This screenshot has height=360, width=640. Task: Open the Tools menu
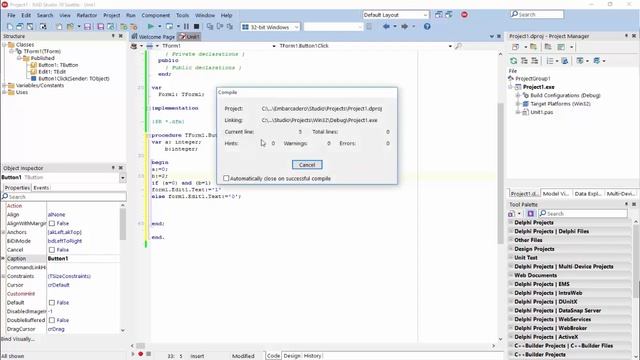182,15
